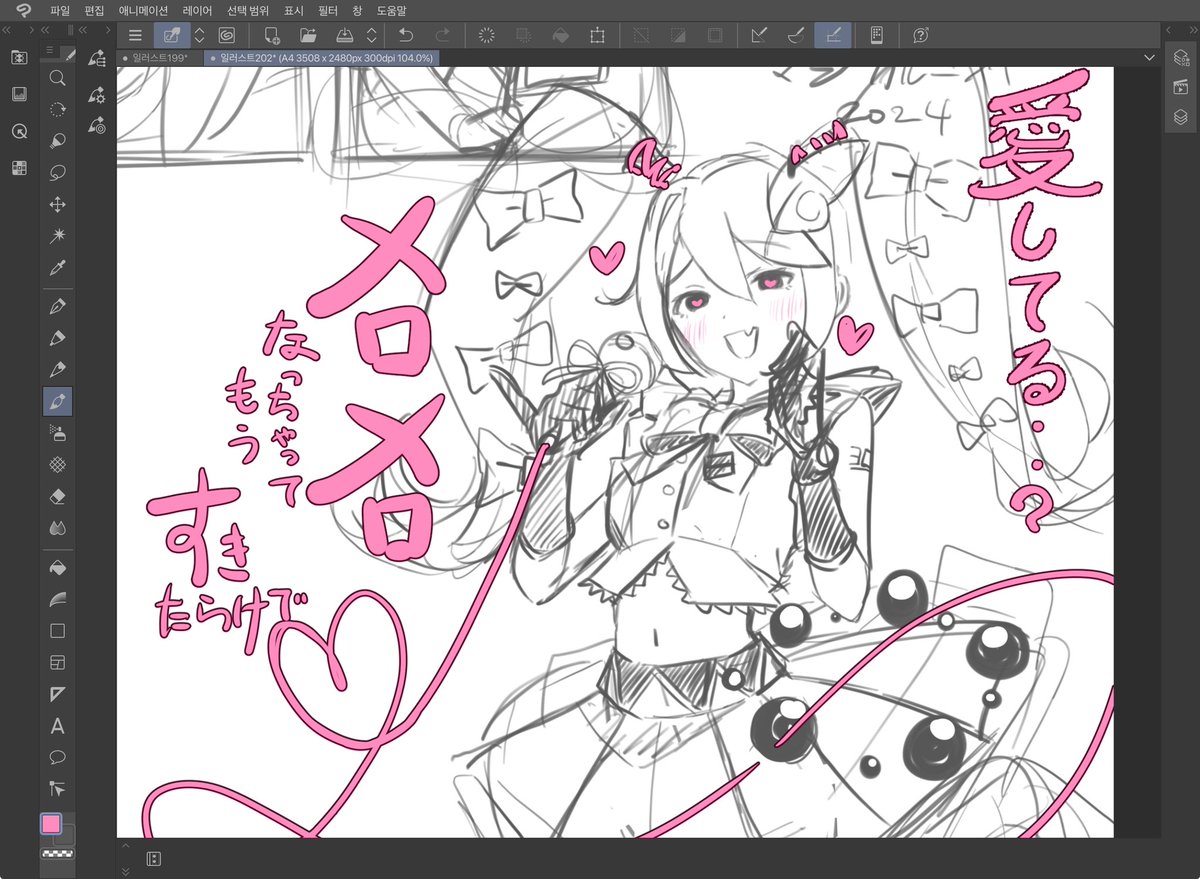
Task: Open the 도움말 menu
Action: (392, 9)
